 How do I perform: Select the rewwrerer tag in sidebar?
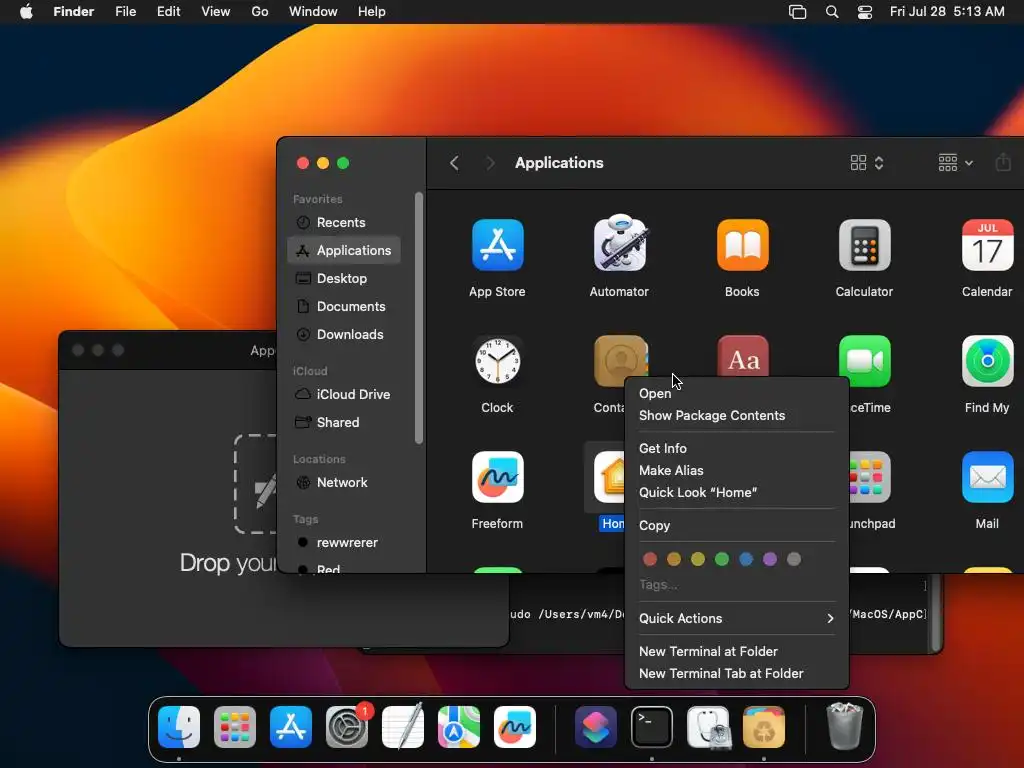[x=344, y=543]
